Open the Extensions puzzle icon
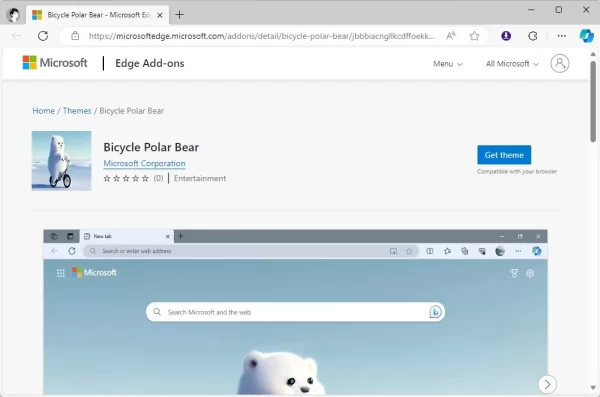The width and height of the screenshot is (600, 397). coord(533,36)
